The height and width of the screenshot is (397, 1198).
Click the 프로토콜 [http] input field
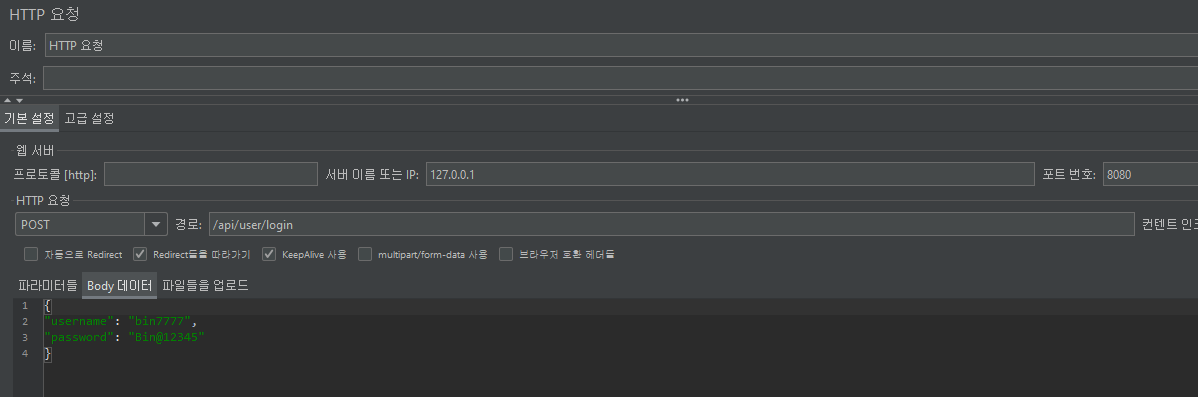pos(211,174)
